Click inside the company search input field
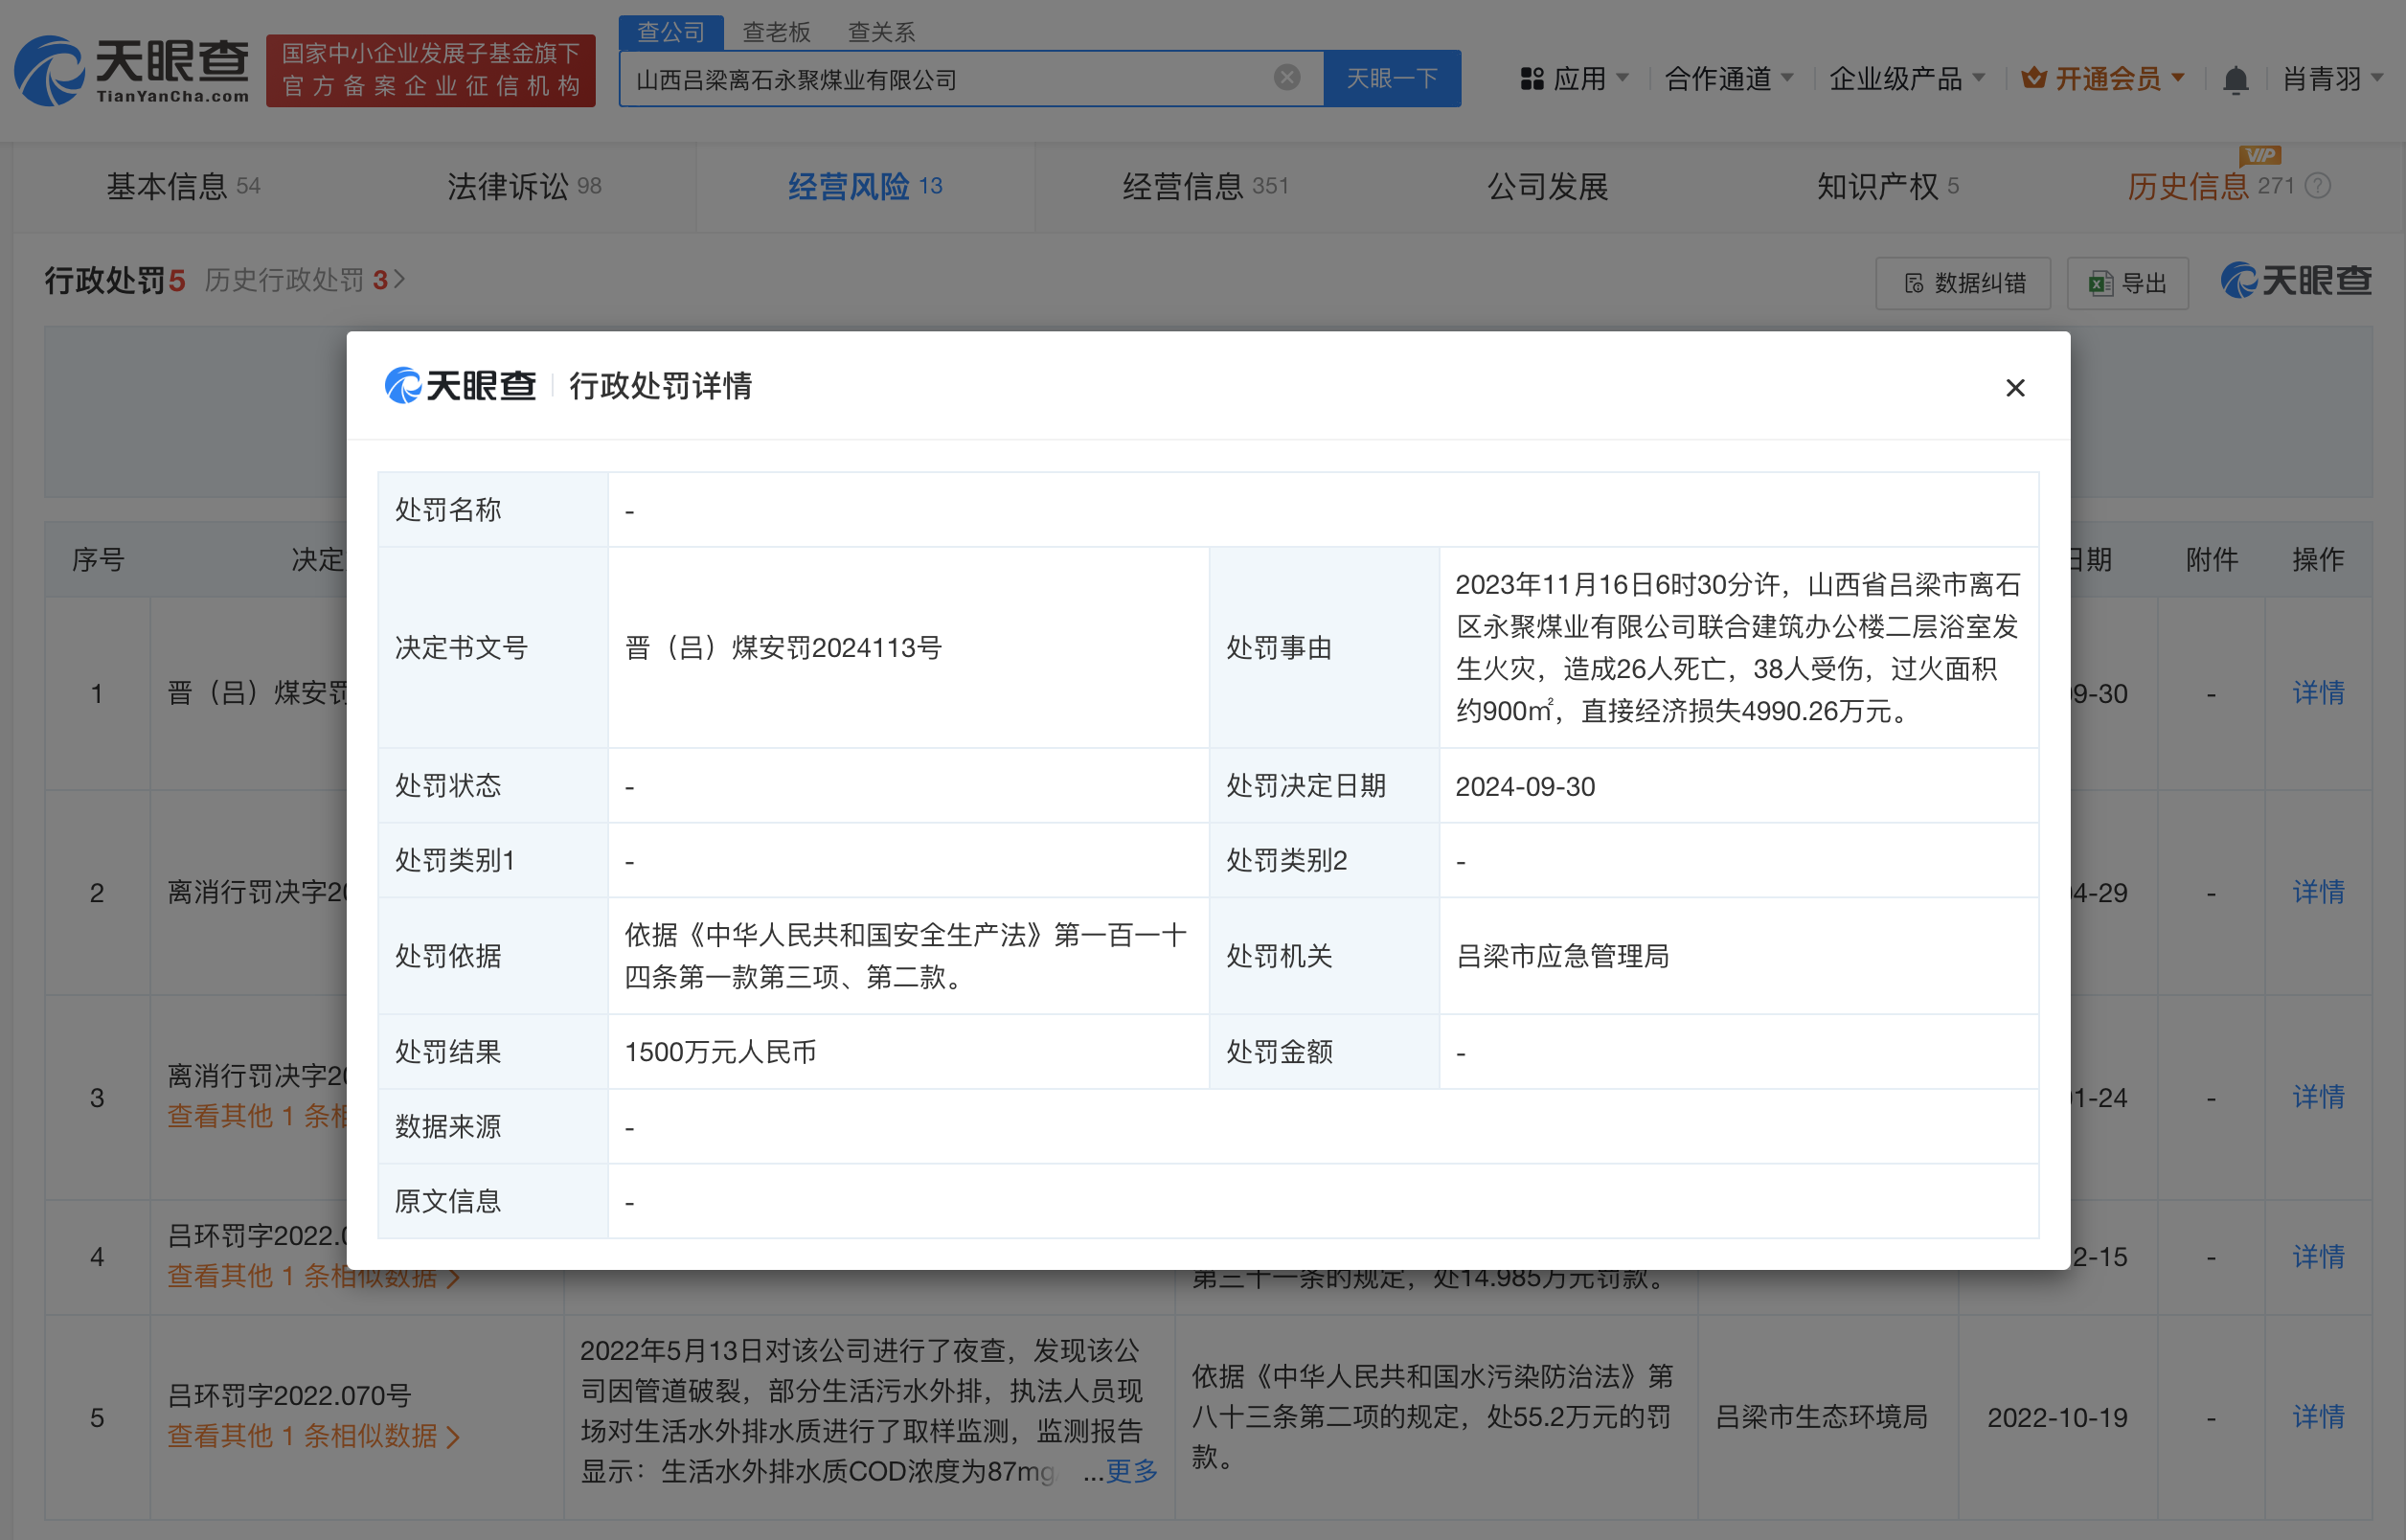This screenshot has height=1540, width=2406. pyautogui.click(x=950, y=78)
